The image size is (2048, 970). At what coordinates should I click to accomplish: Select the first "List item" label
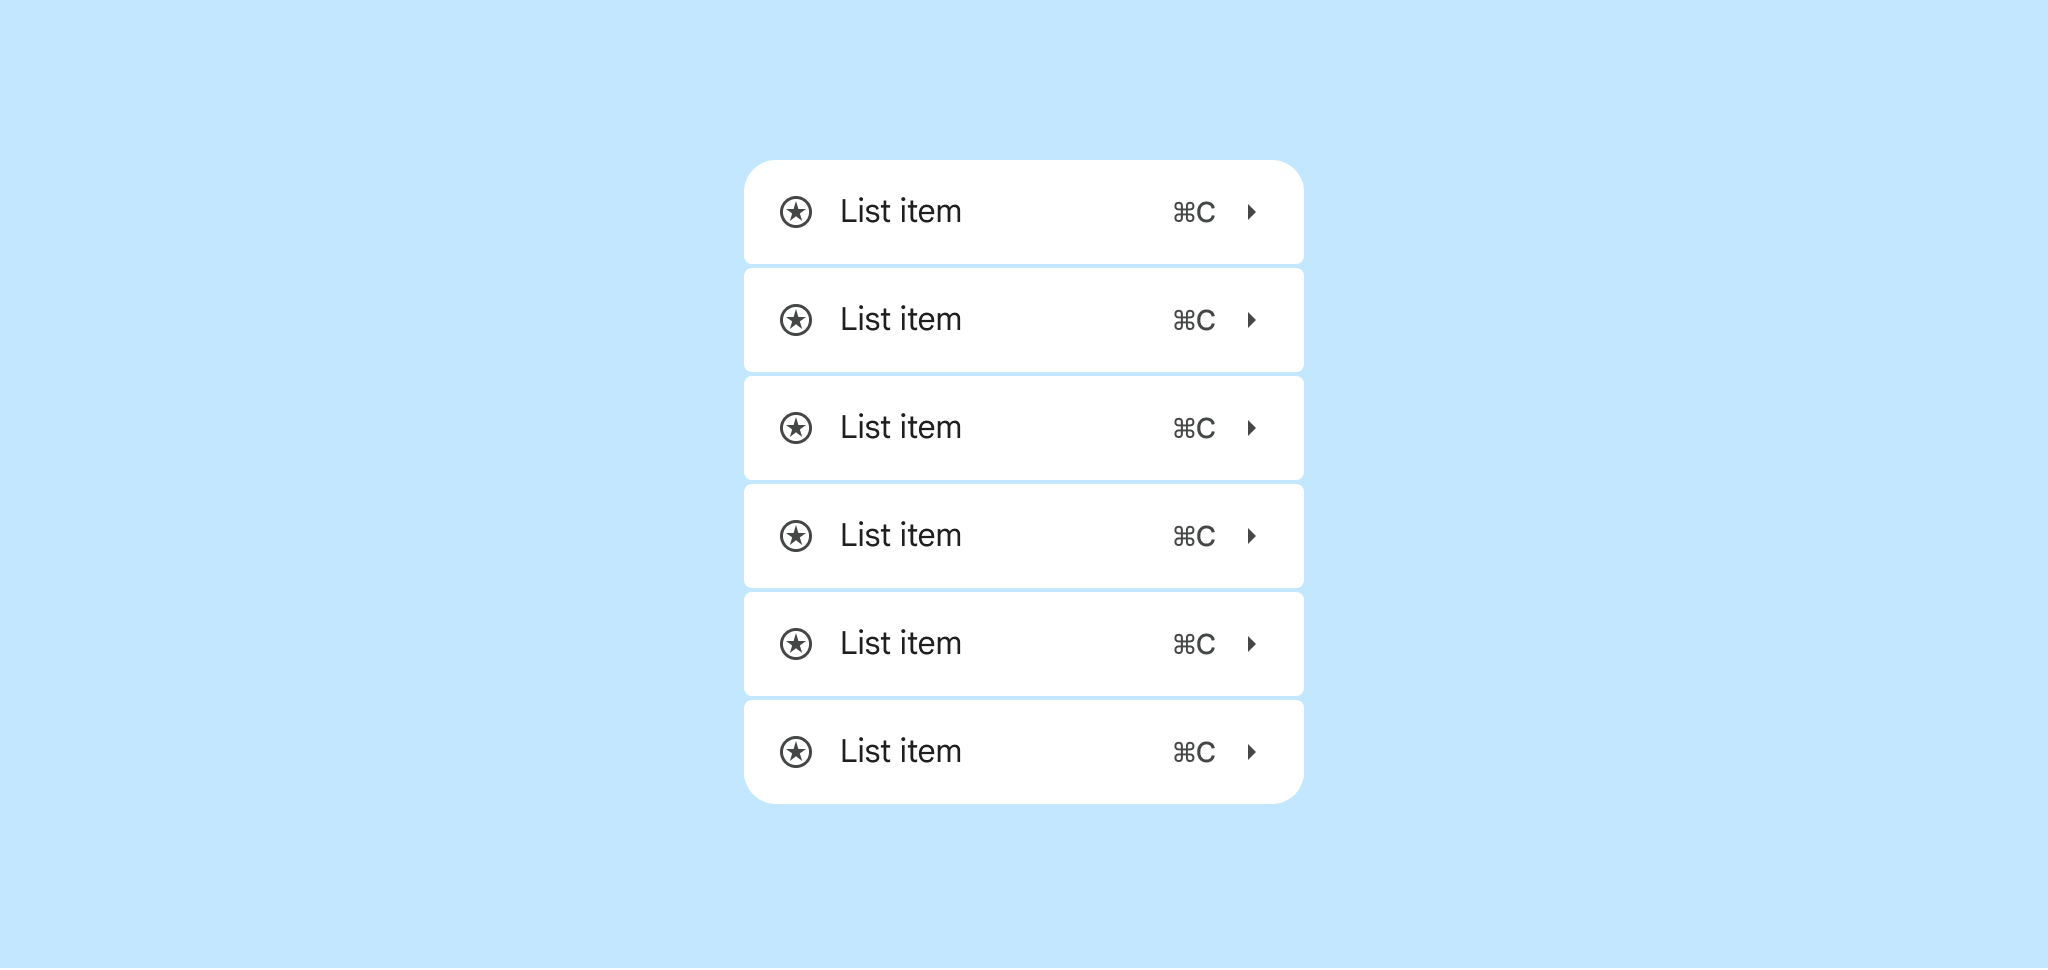point(901,211)
